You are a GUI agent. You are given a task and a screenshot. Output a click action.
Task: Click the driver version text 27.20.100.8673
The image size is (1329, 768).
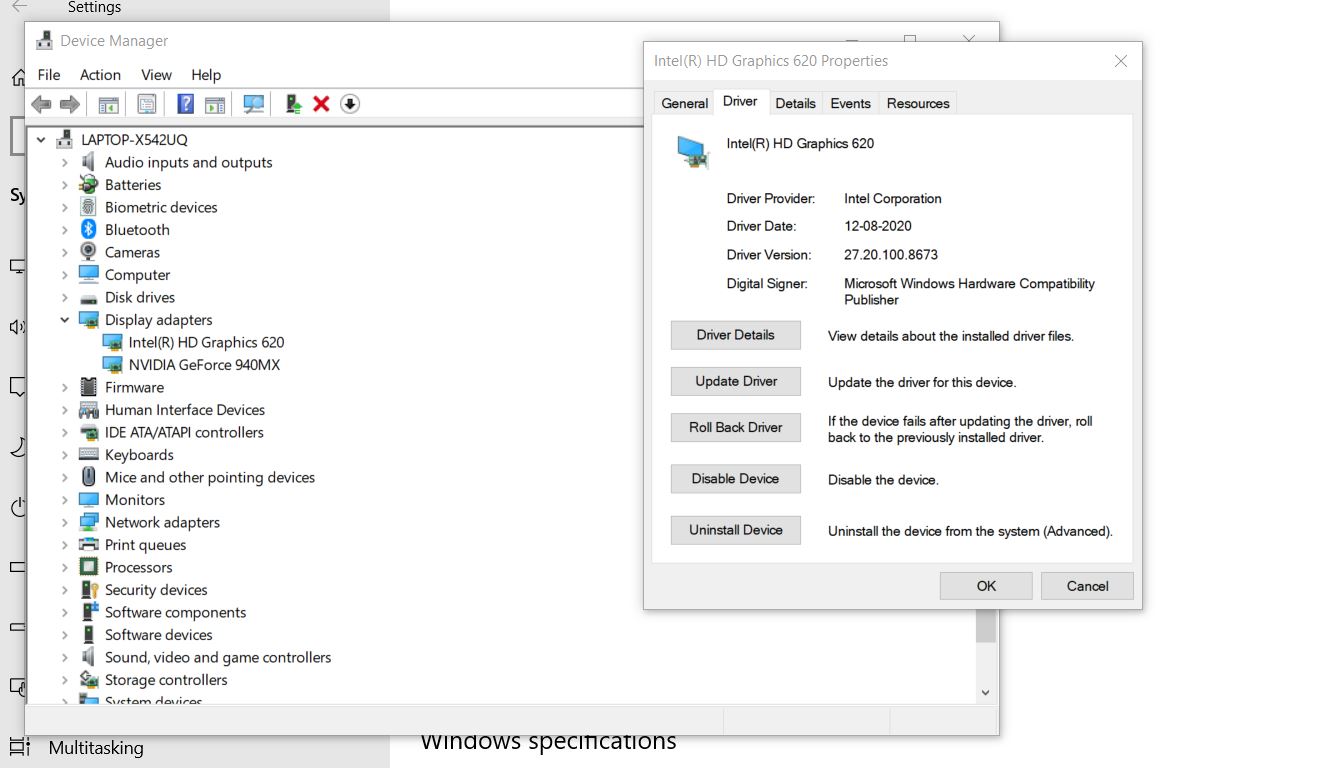tap(891, 255)
